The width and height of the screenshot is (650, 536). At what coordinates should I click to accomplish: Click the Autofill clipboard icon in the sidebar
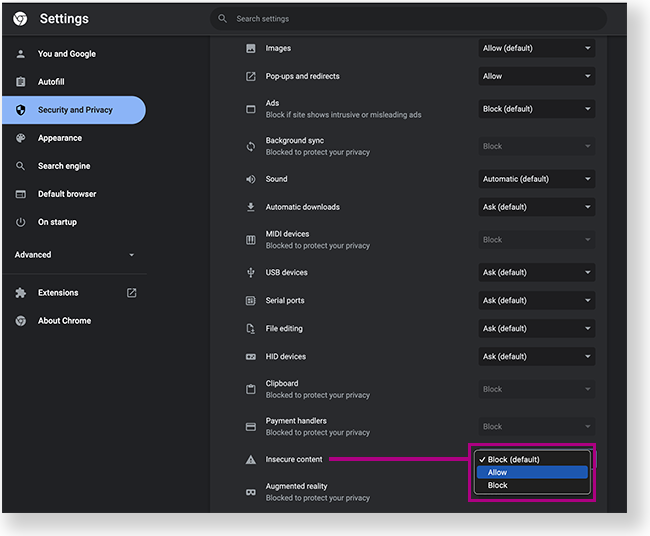coord(20,82)
